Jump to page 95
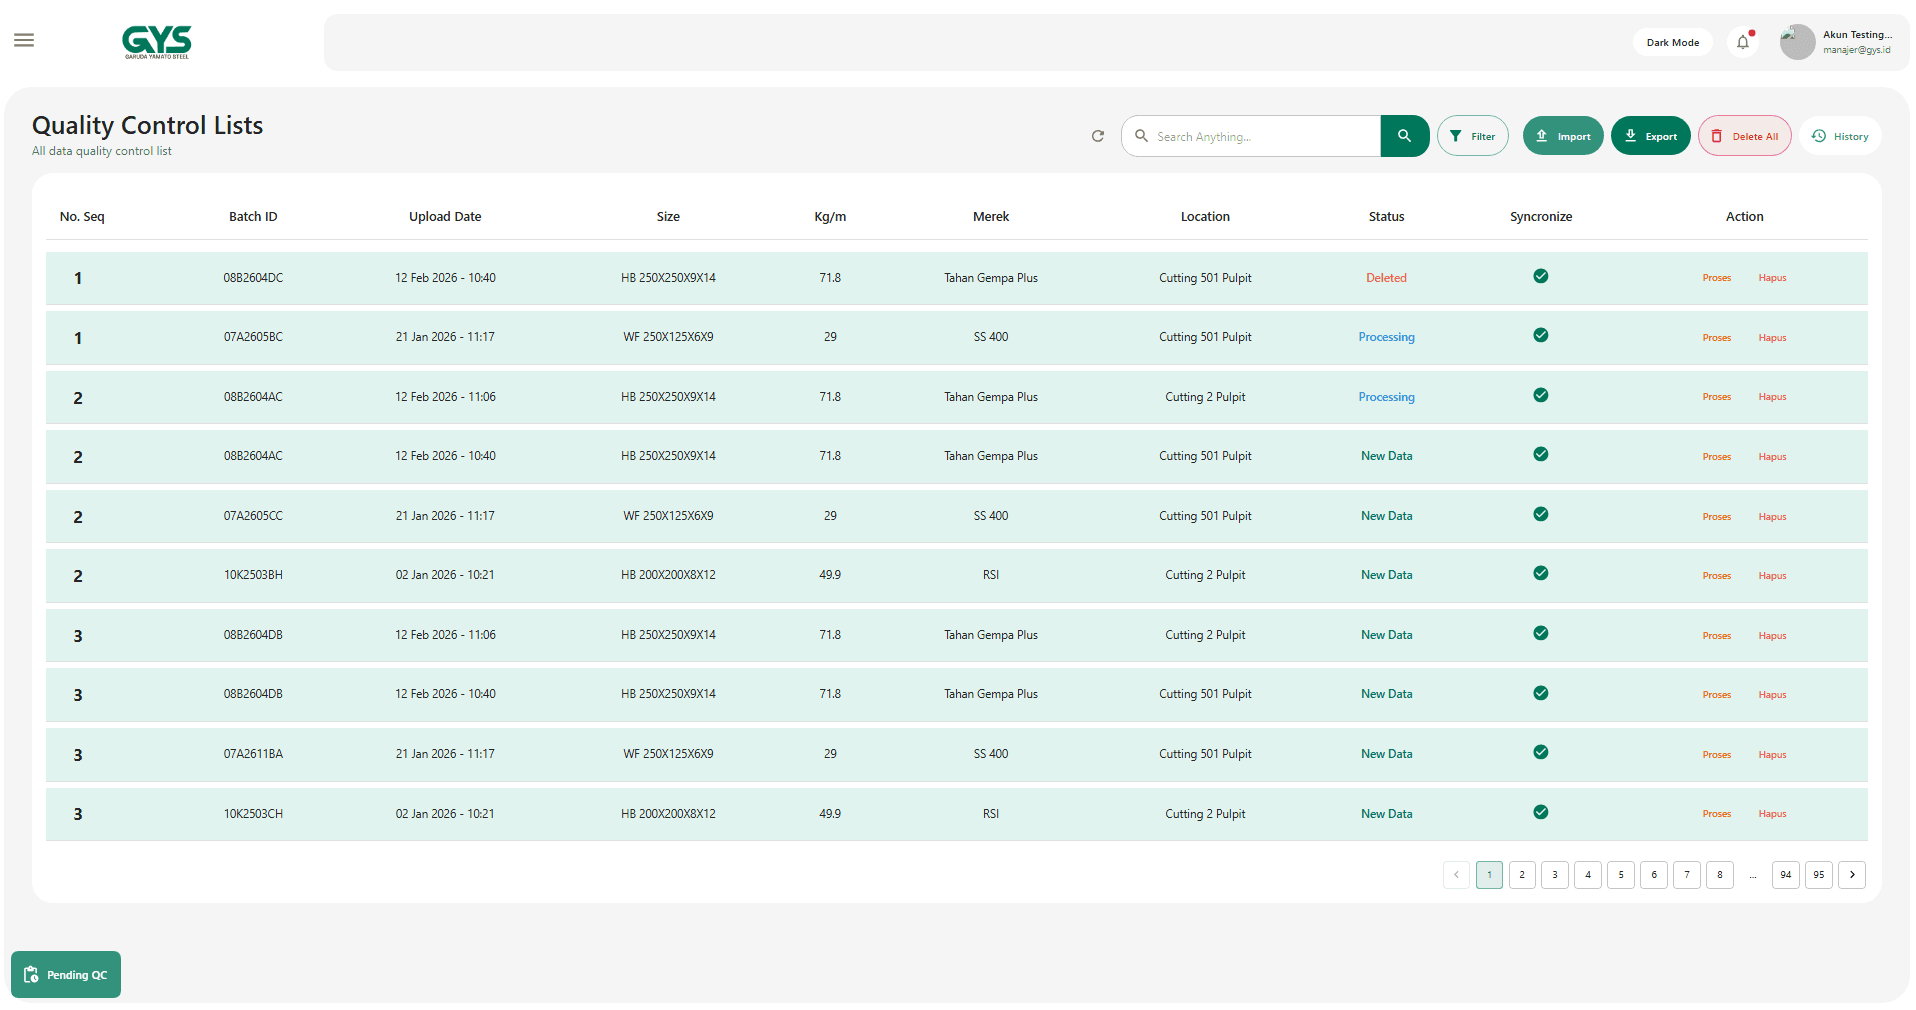 pyautogui.click(x=1818, y=875)
